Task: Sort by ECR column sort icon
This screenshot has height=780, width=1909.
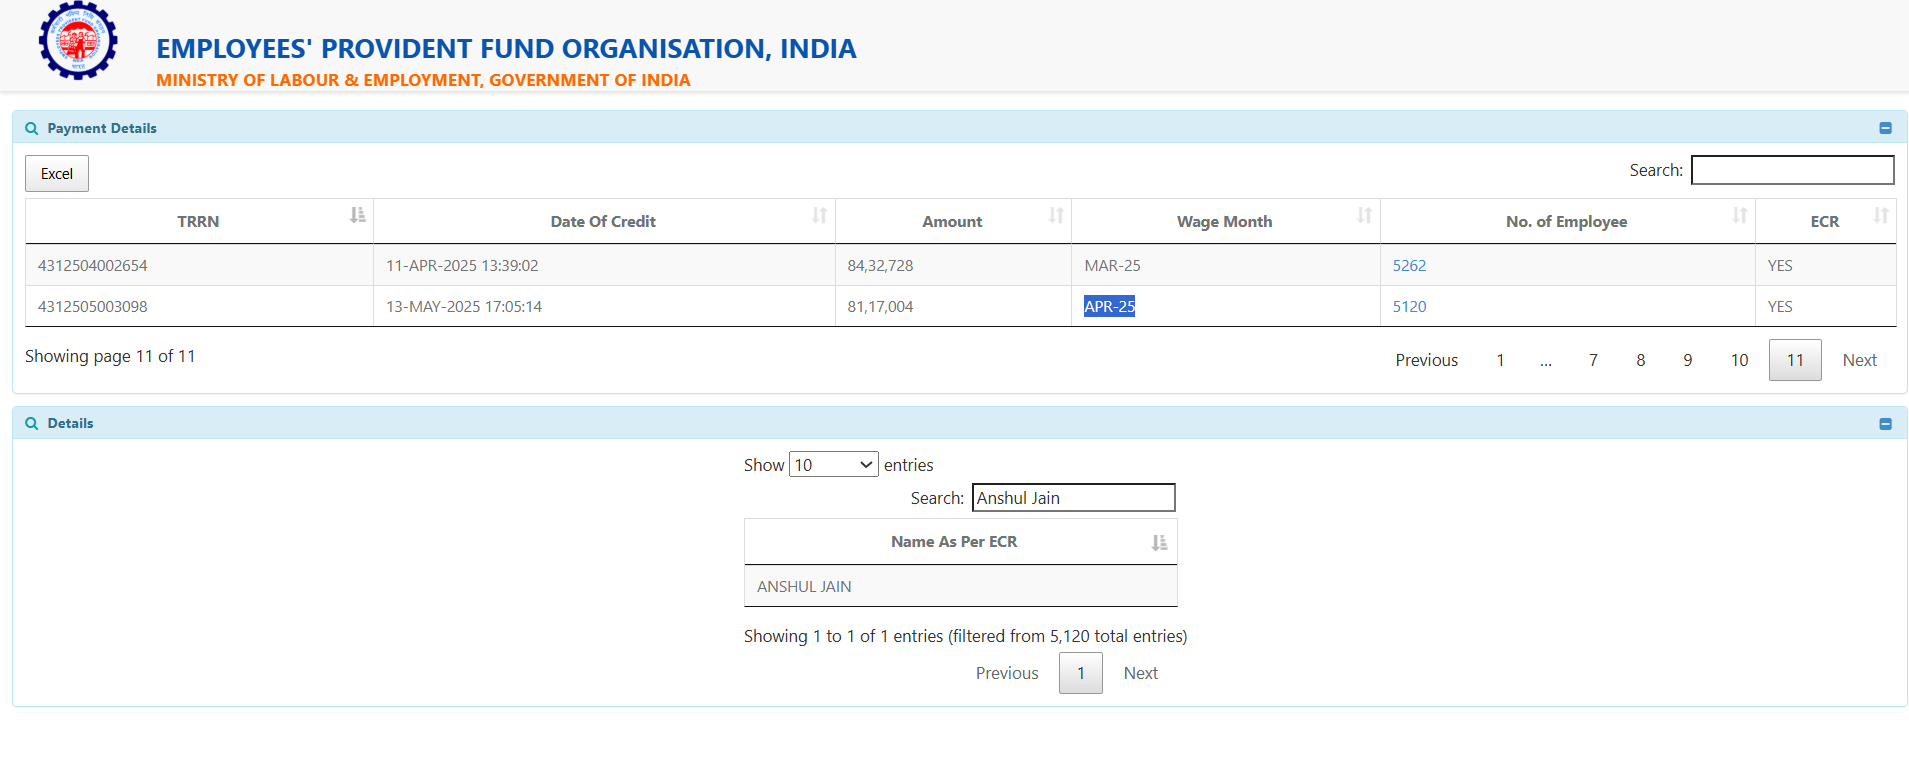Action: pos(1880,216)
